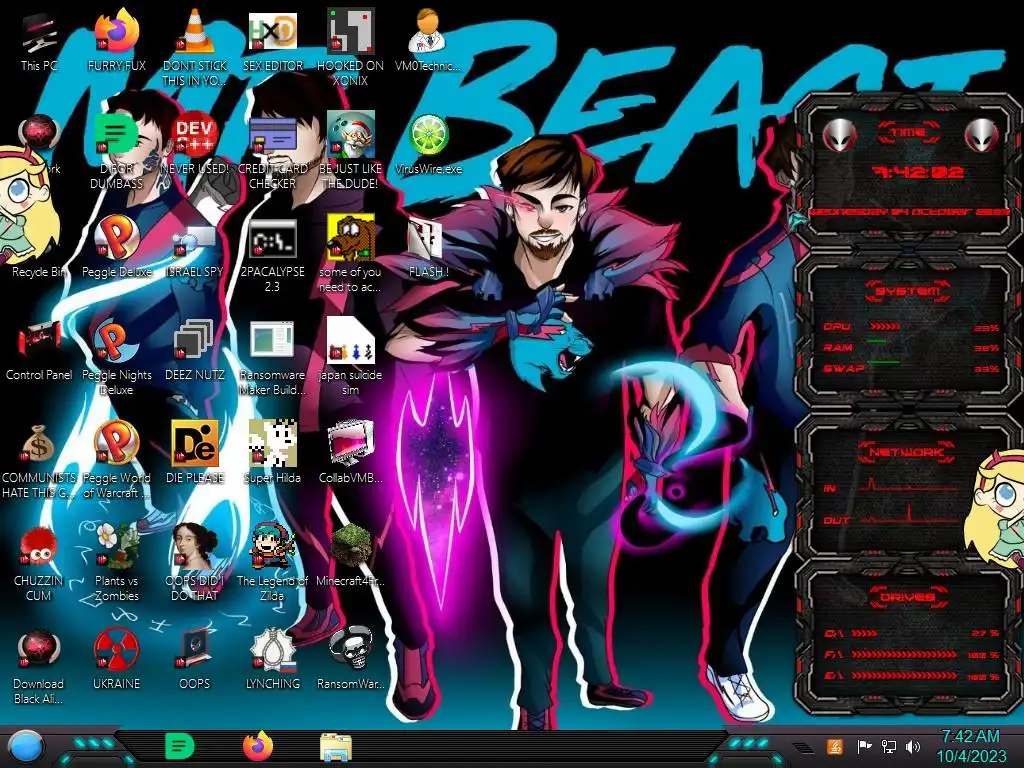Select the SEX EDITOR HxD shortcut
This screenshot has height=768, width=1024.
[x=272, y=40]
